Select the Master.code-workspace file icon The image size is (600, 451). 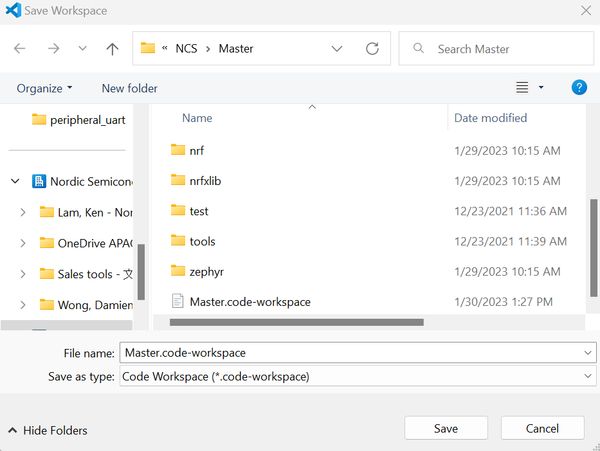click(178, 301)
